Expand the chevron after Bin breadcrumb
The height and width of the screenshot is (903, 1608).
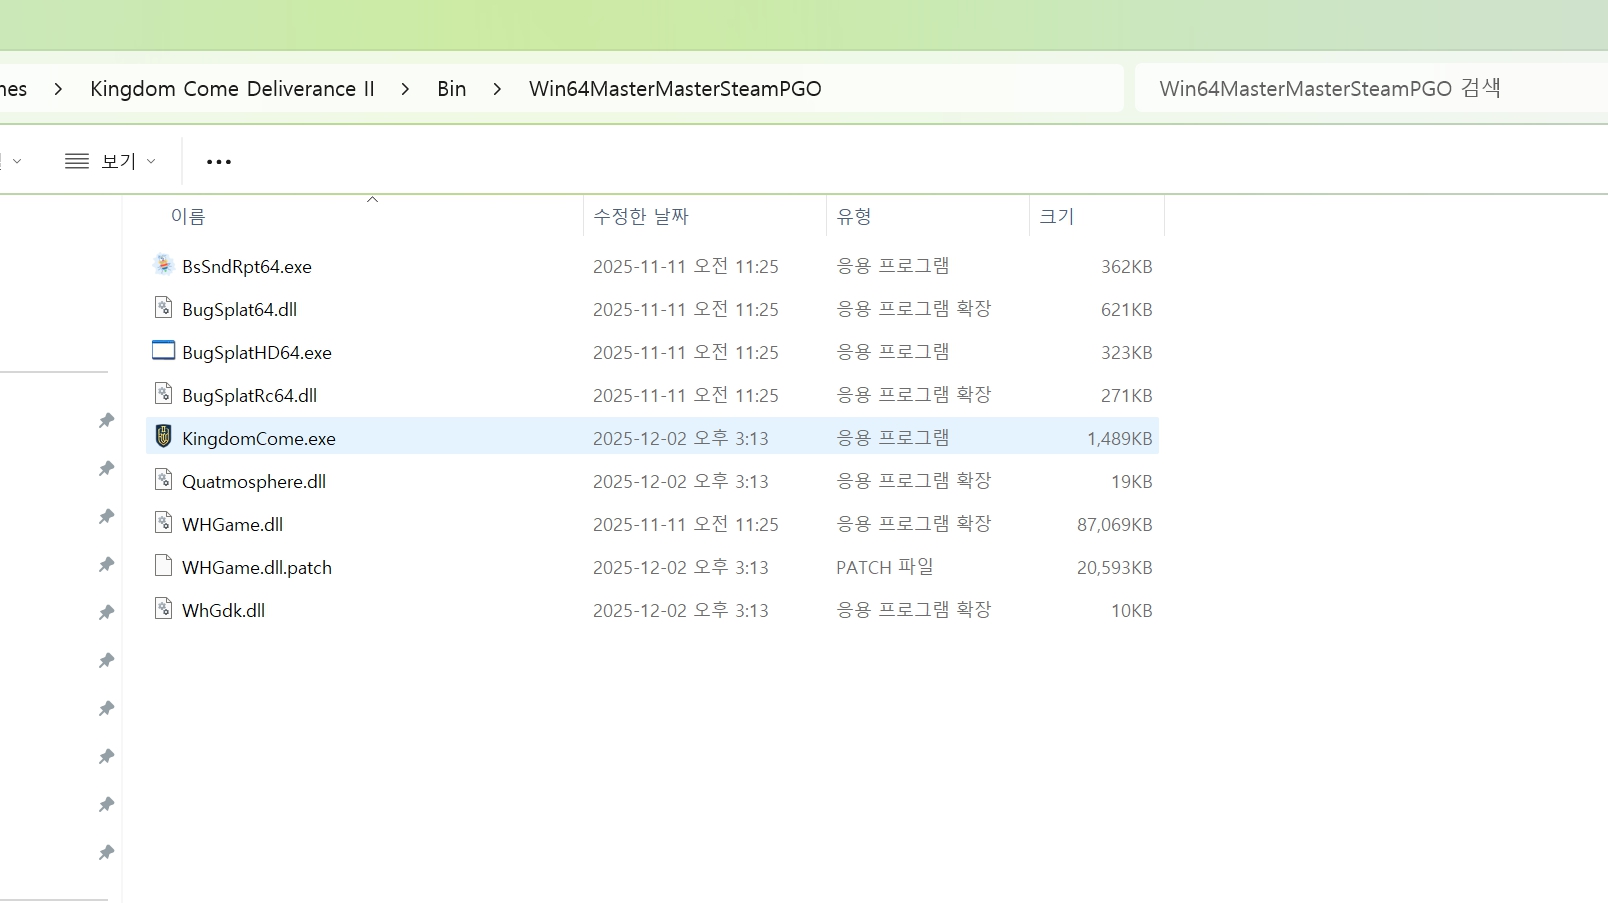[x=497, y=89]
